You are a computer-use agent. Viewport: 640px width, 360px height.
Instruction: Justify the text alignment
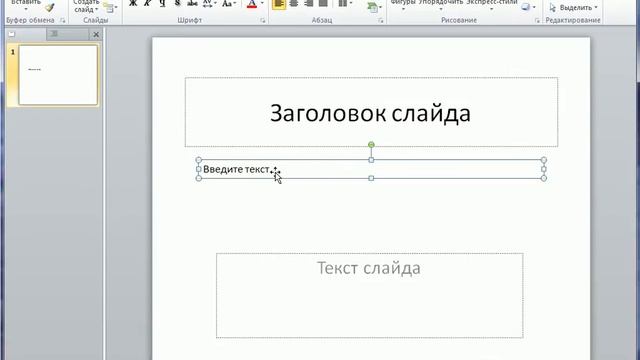coord(323,4)
